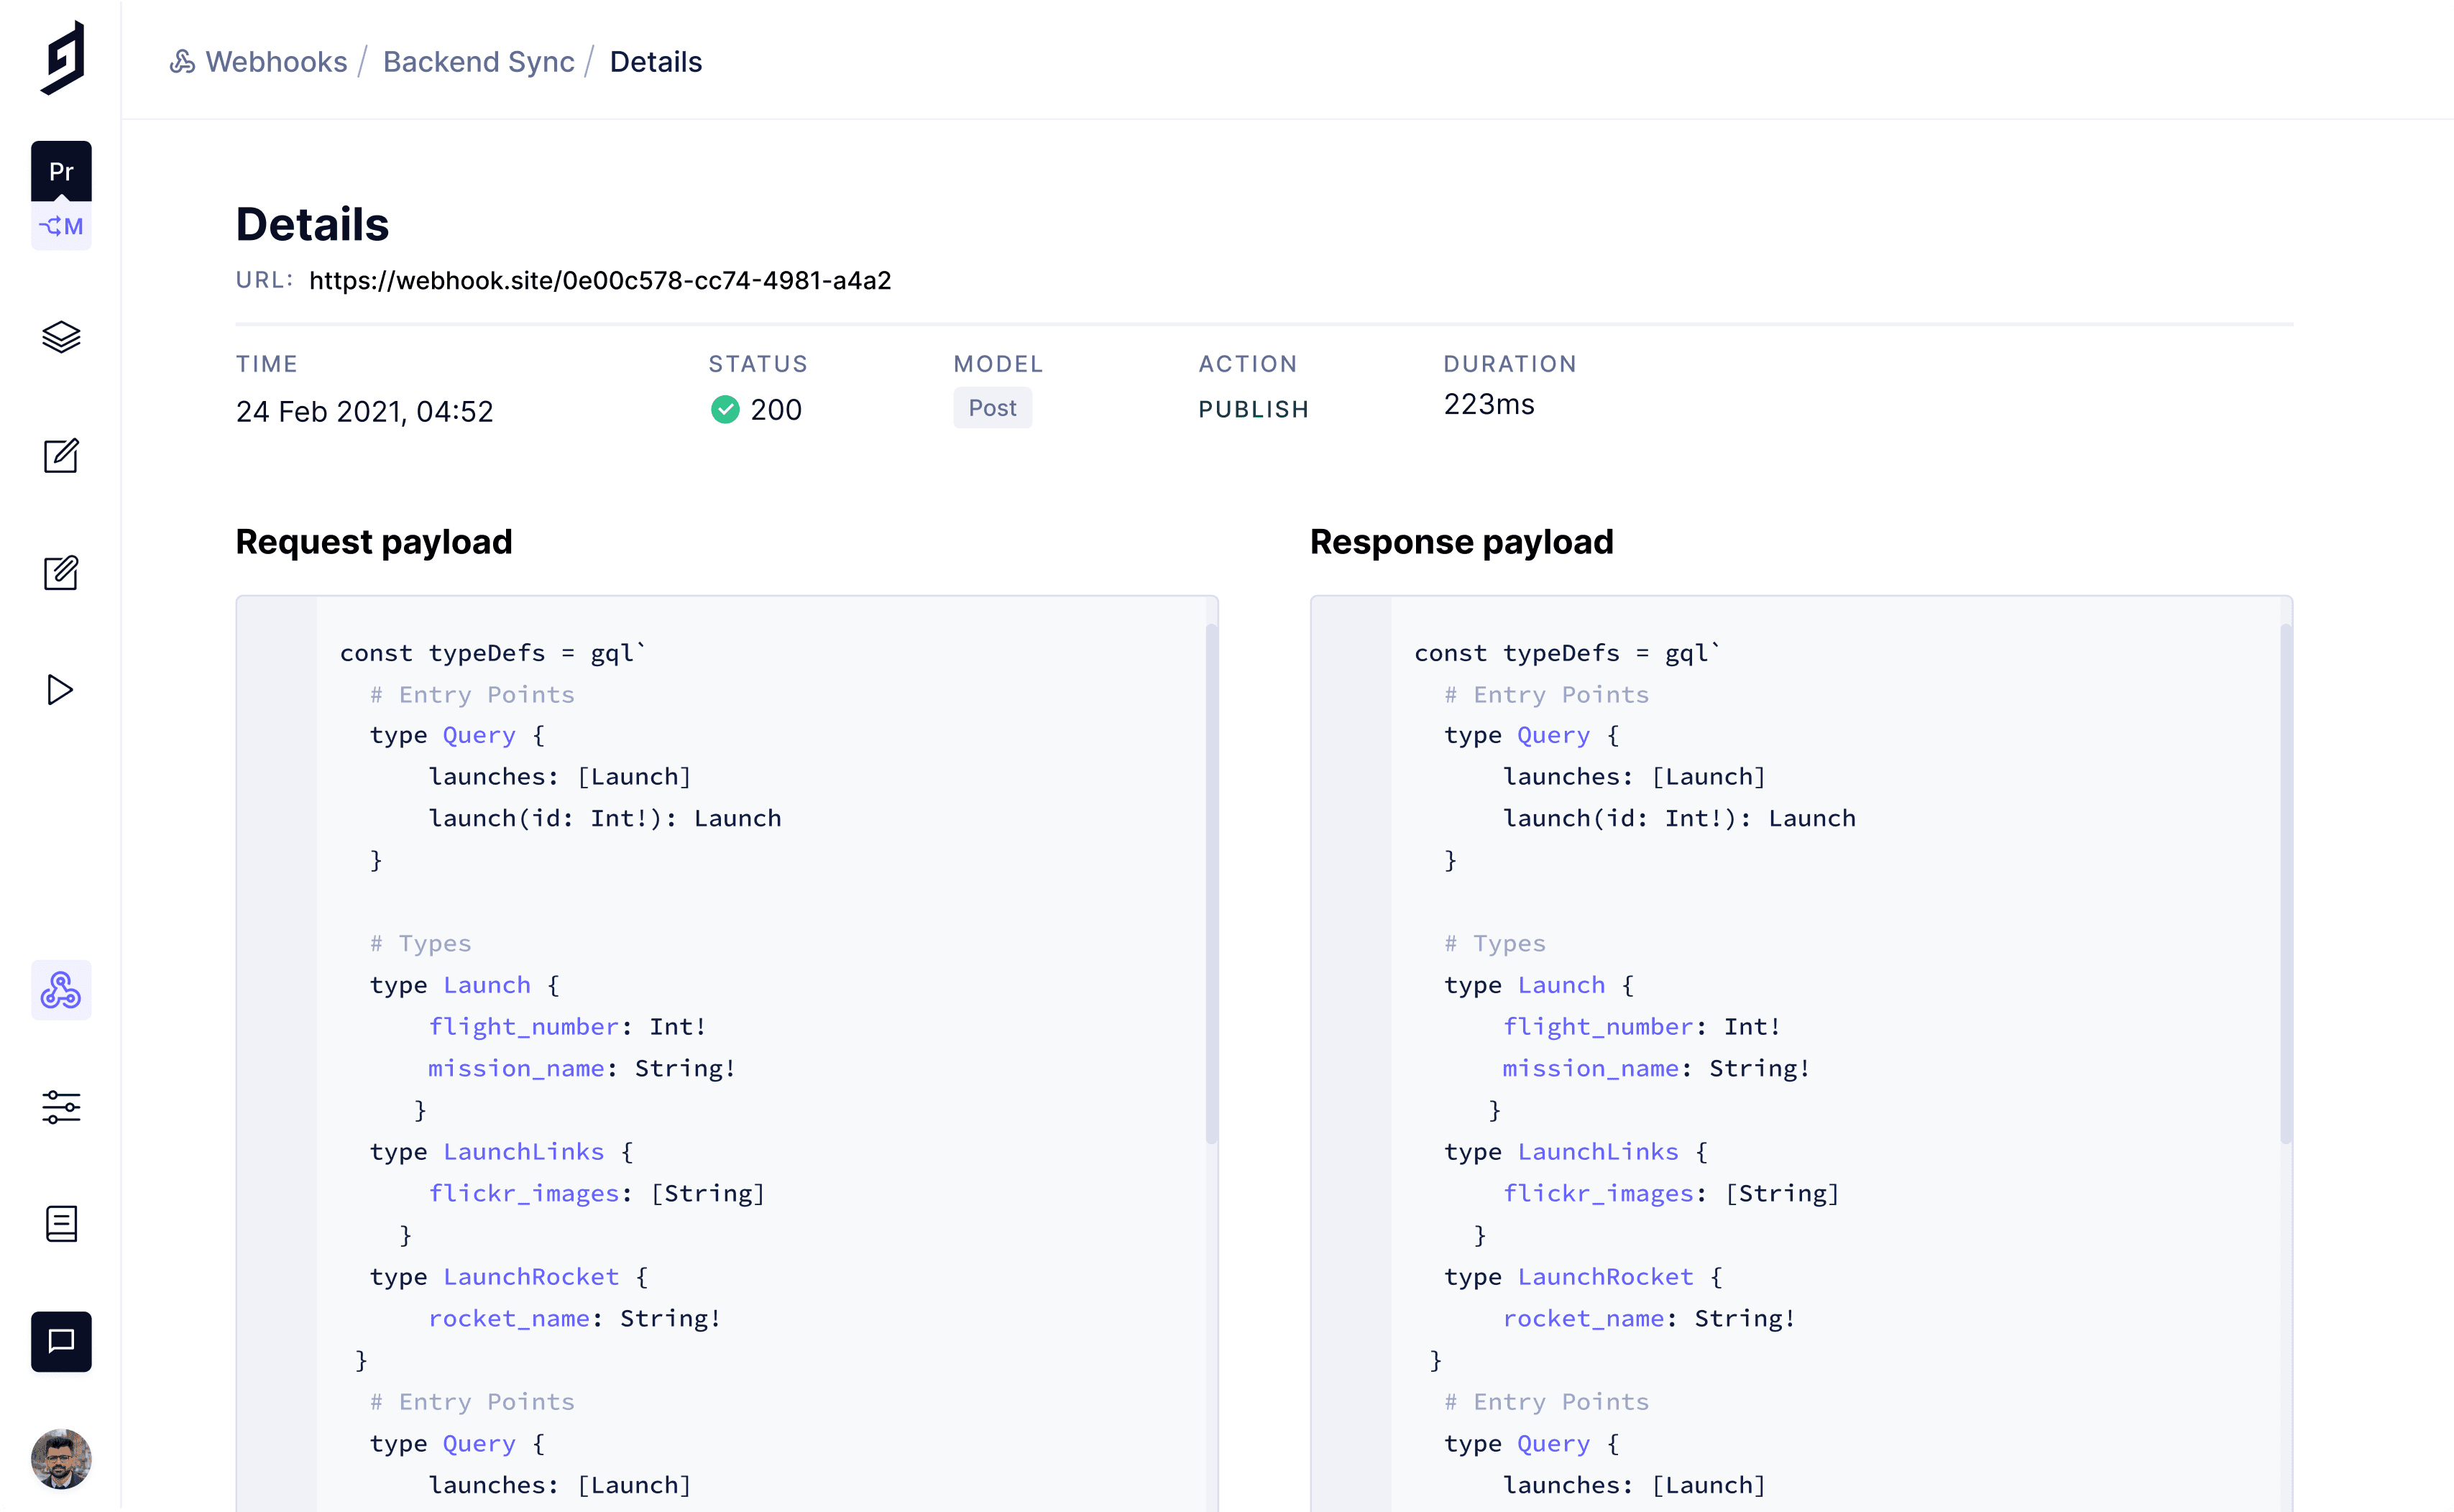The image size is (2454, 1512).
Task: Go to Webhooks in breadcrumb
Action: click(x=275, y=62)
